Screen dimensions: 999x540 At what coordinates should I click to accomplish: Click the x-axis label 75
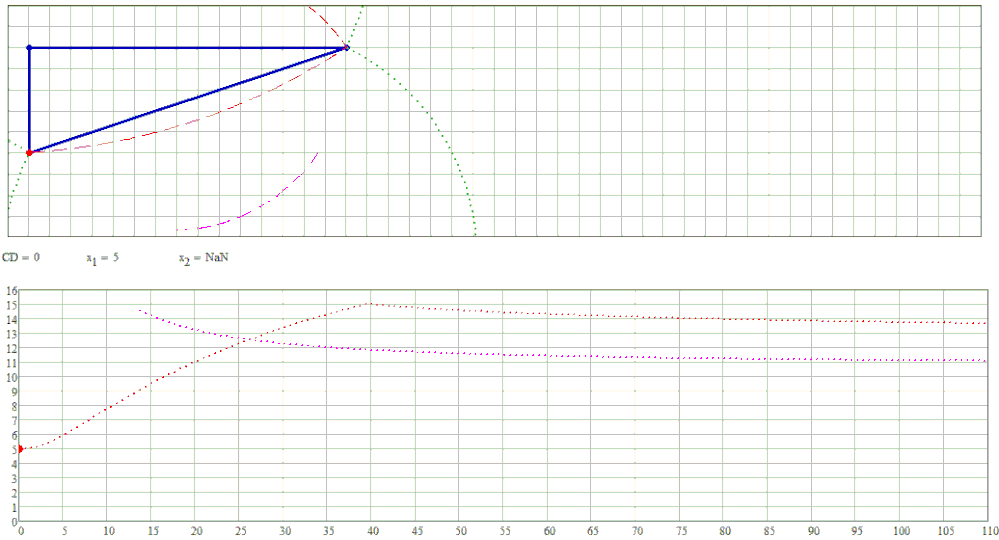coord(681,530)
